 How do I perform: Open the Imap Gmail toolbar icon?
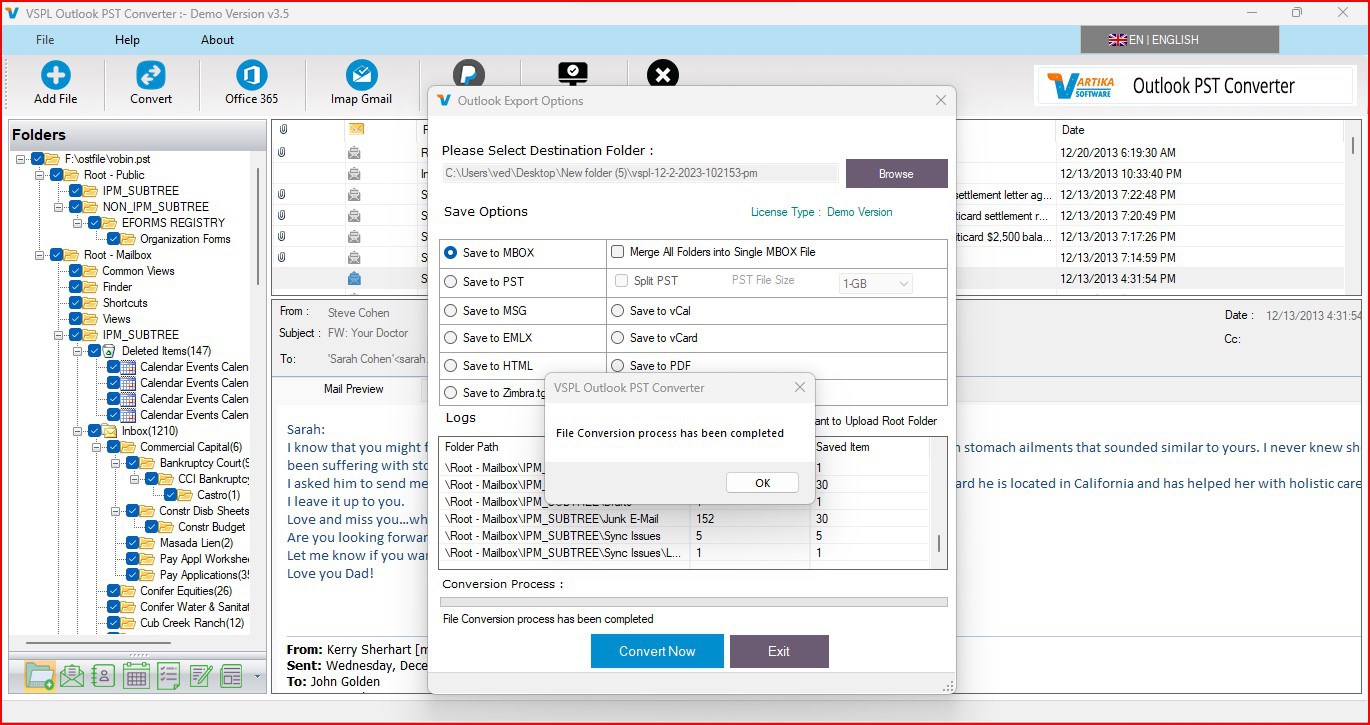coord(361,76)
